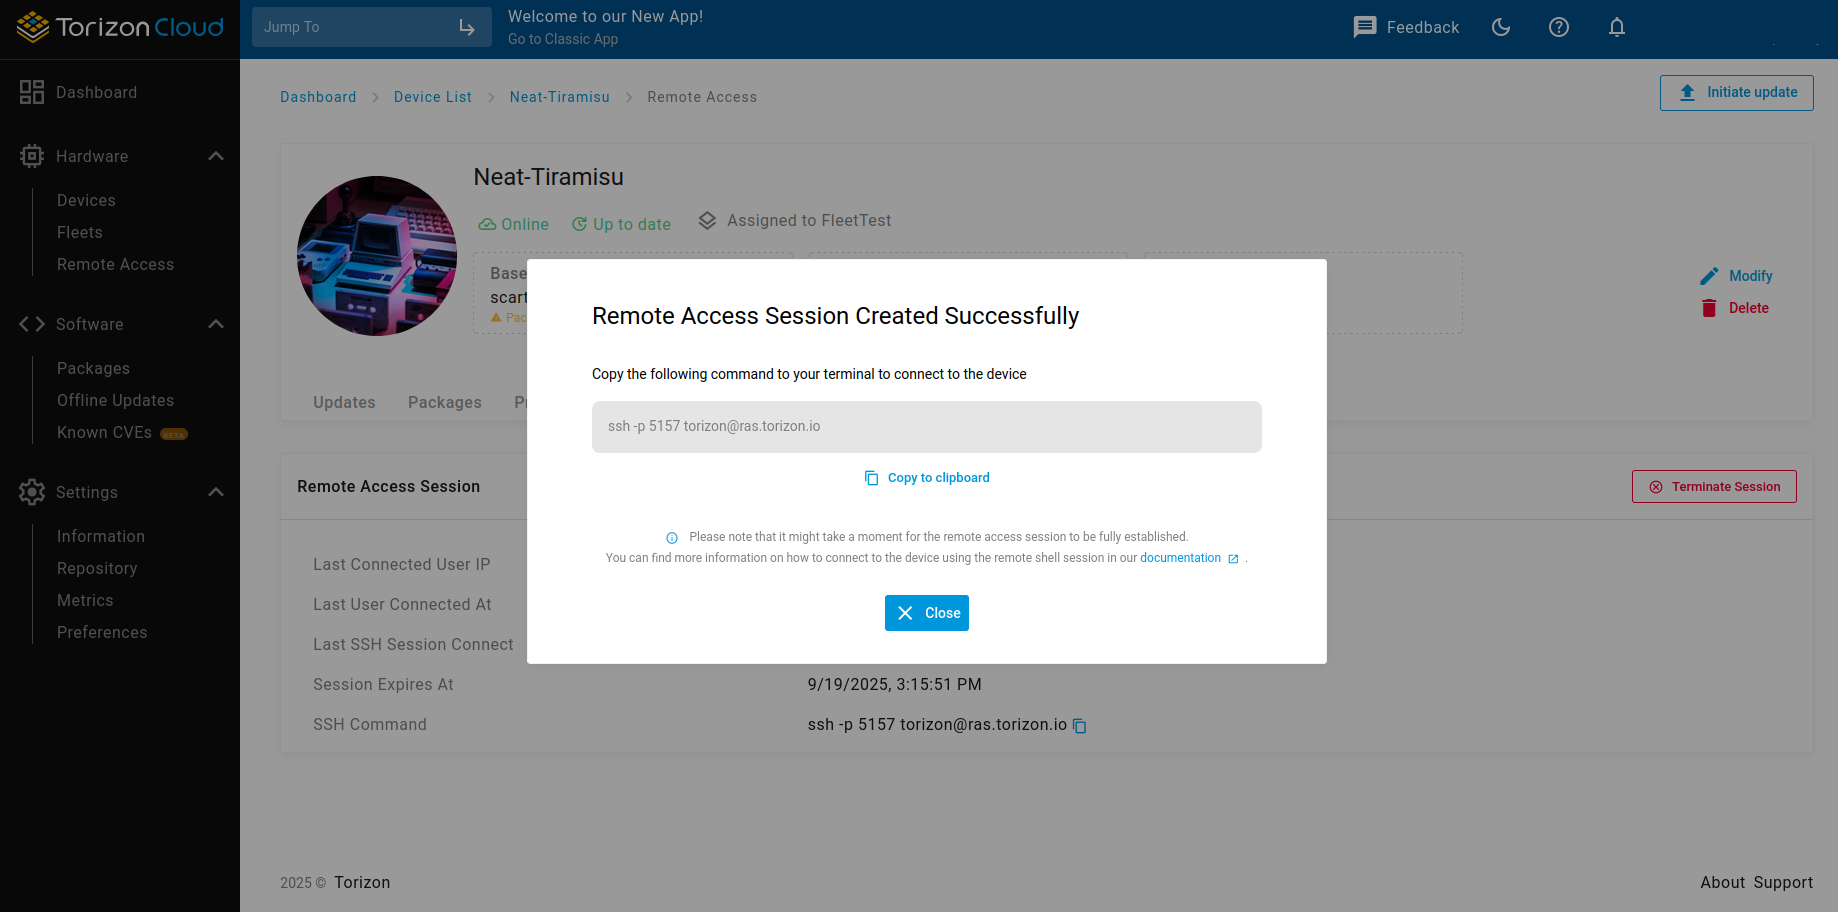Image resolution: width=1838 pixels, height=912 pixels.
Task: Open the help question mark icon
Action: pos(1559,27)
